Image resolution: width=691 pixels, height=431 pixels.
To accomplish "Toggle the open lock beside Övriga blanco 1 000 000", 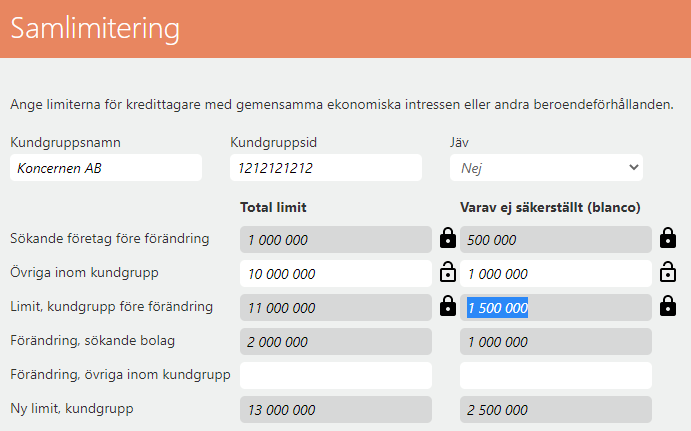I will point(668,272).
